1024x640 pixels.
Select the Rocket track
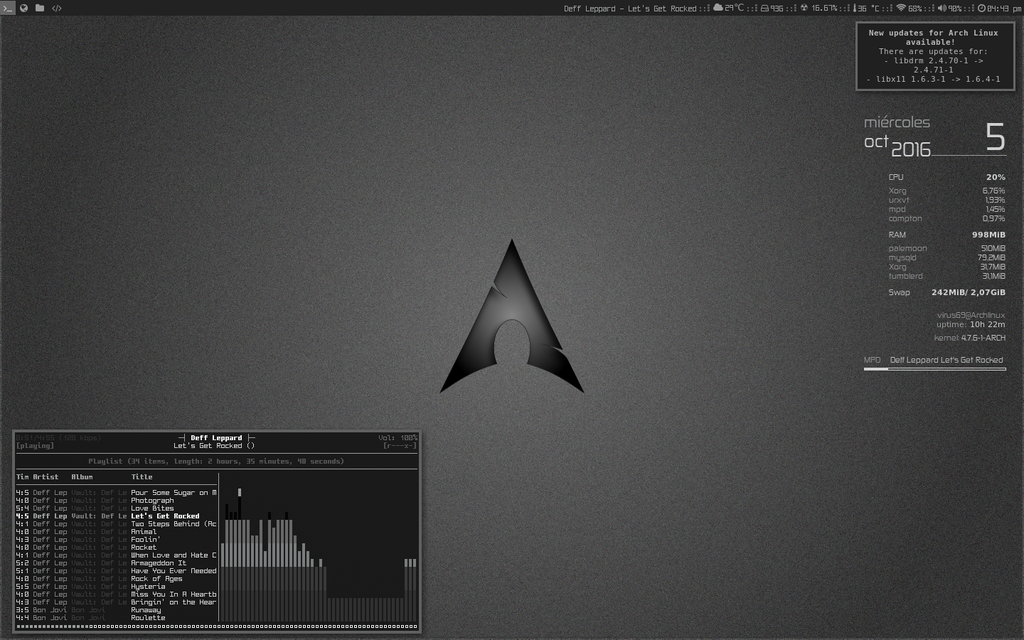tap(116, 547)
